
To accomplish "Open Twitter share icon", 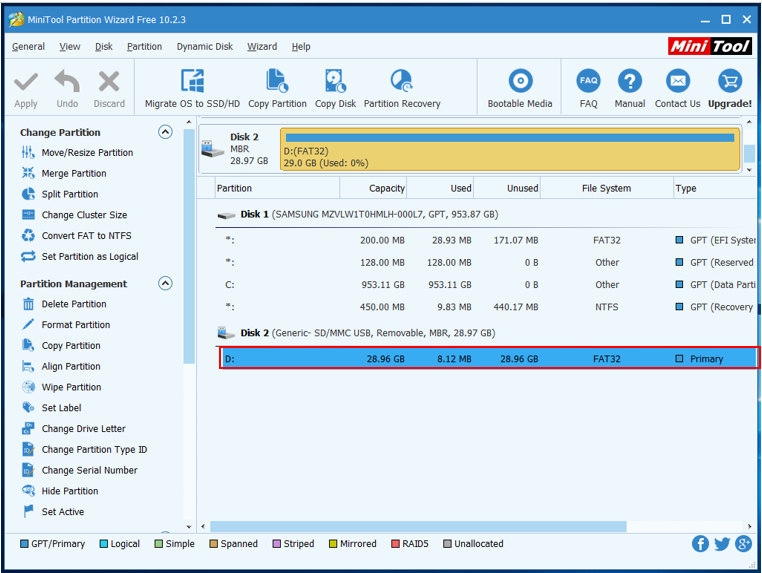I will pyautogui.click(x=722, y=544).
